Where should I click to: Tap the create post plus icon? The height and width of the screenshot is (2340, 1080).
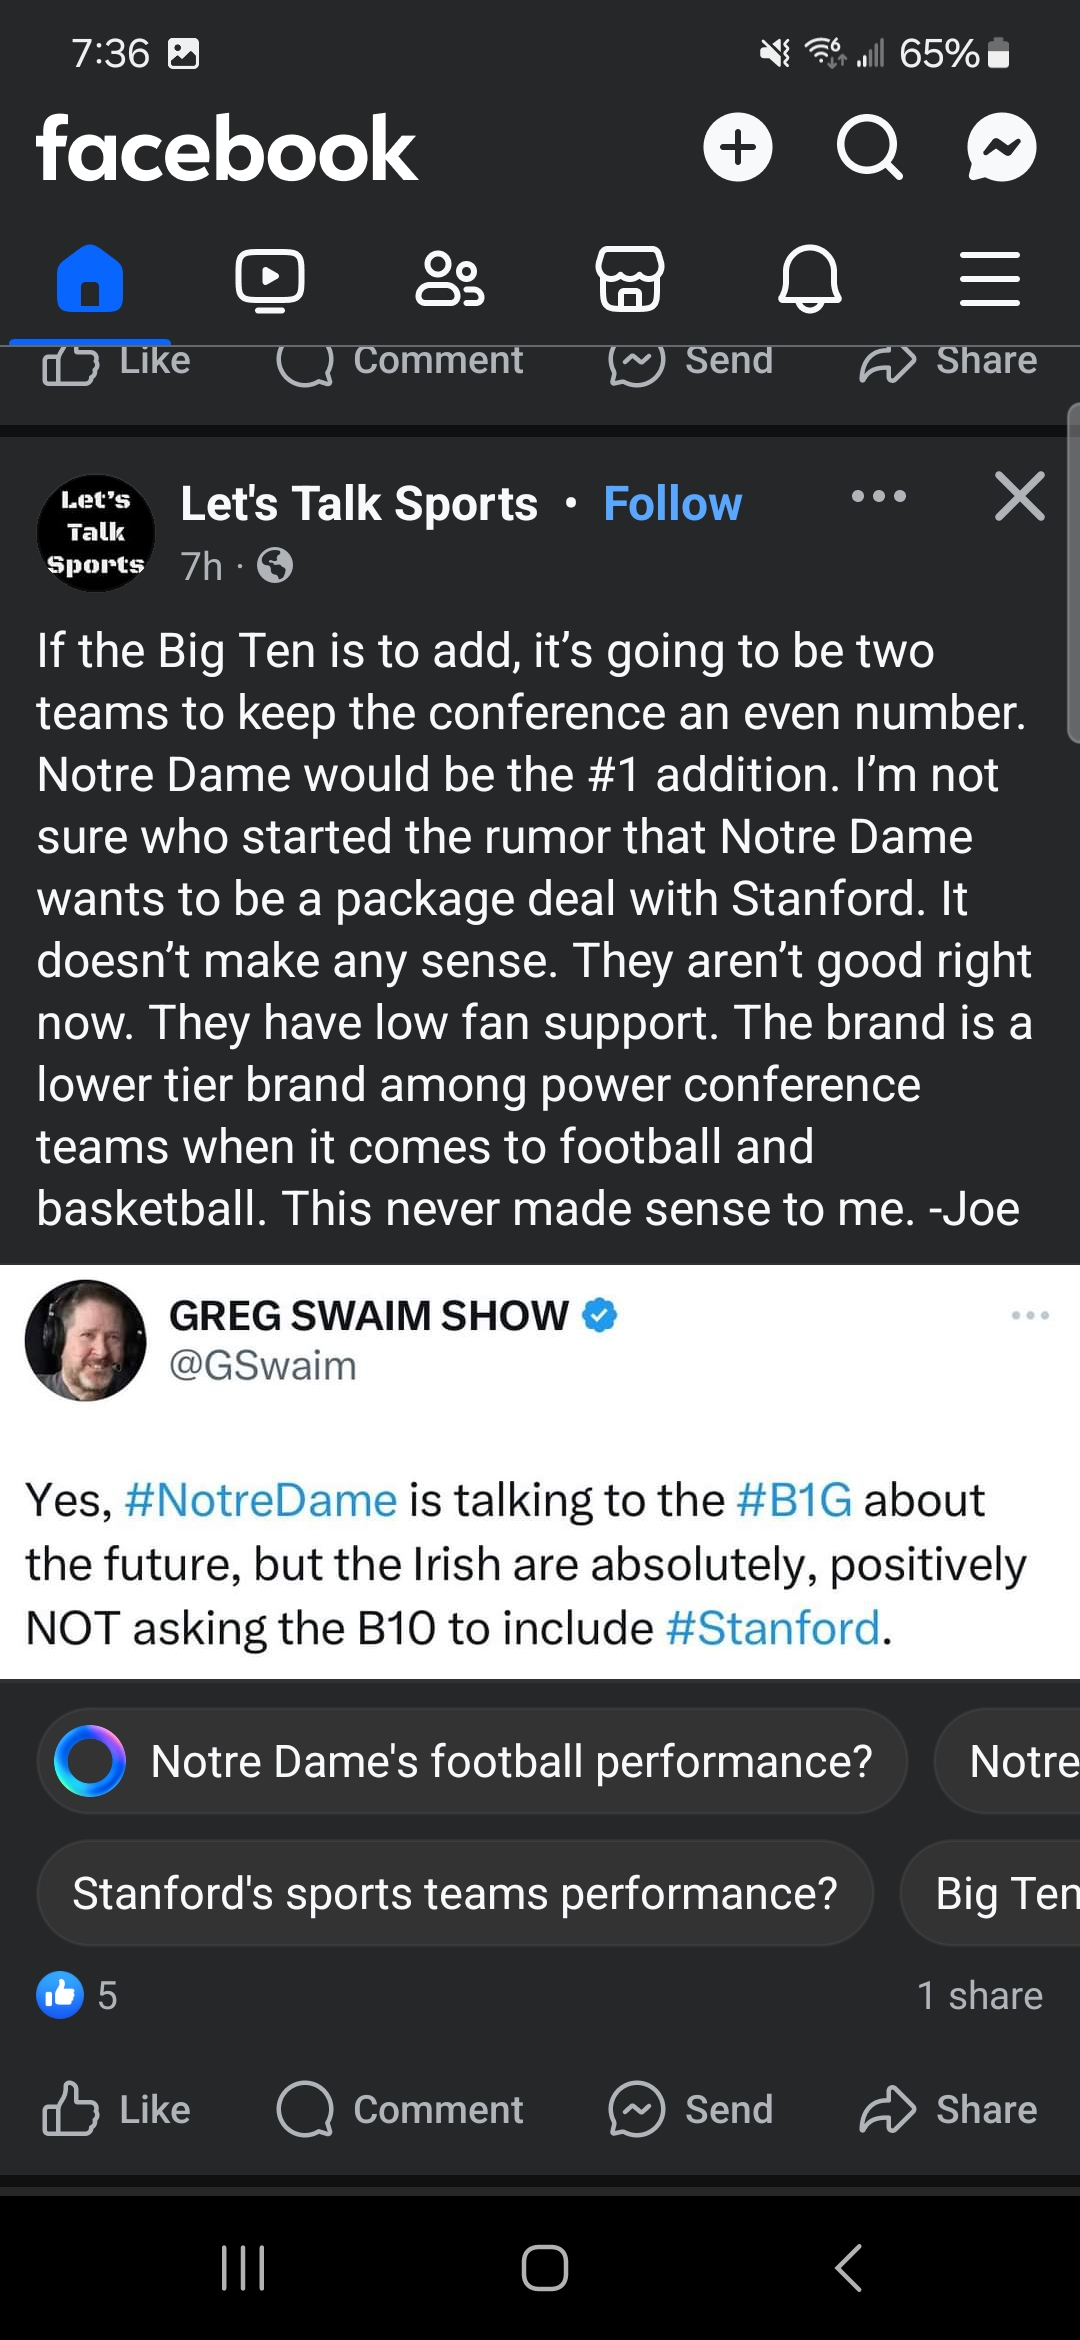(738, 148)
